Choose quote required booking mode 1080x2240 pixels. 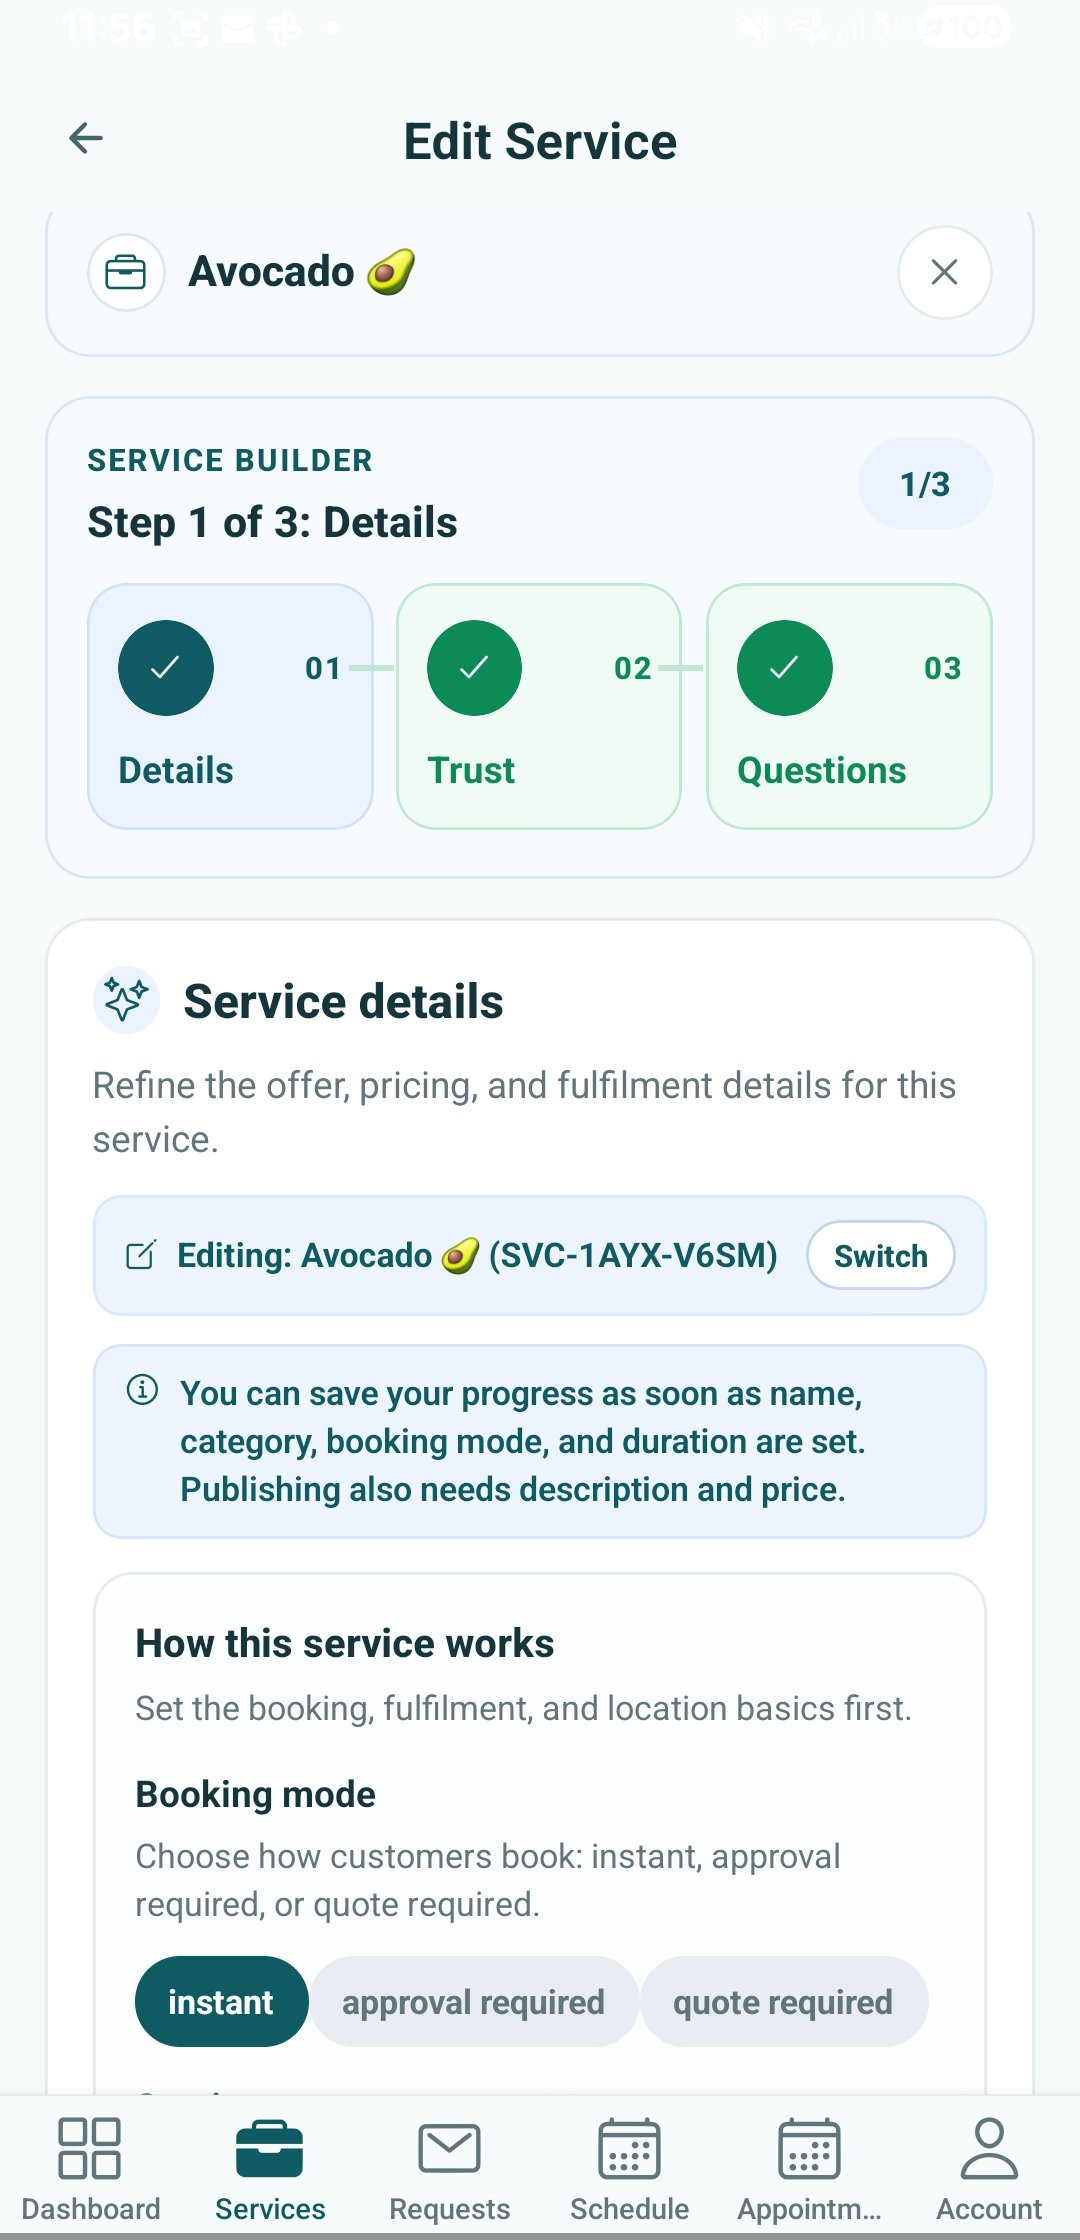tap(784, 2001)
